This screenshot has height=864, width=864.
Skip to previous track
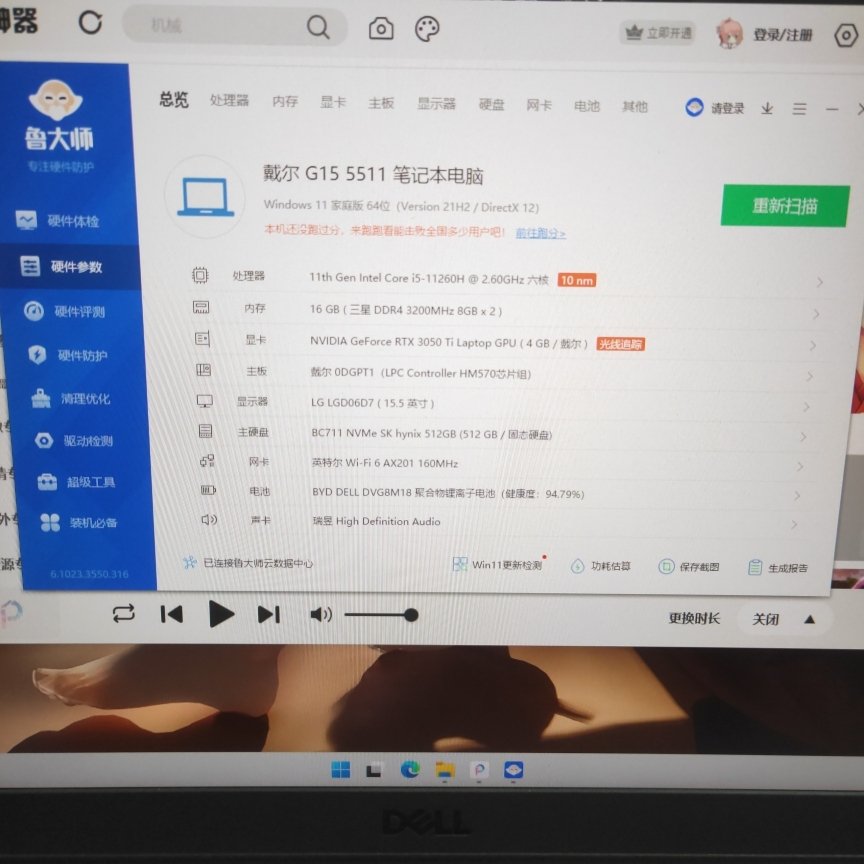pos(172,614)
